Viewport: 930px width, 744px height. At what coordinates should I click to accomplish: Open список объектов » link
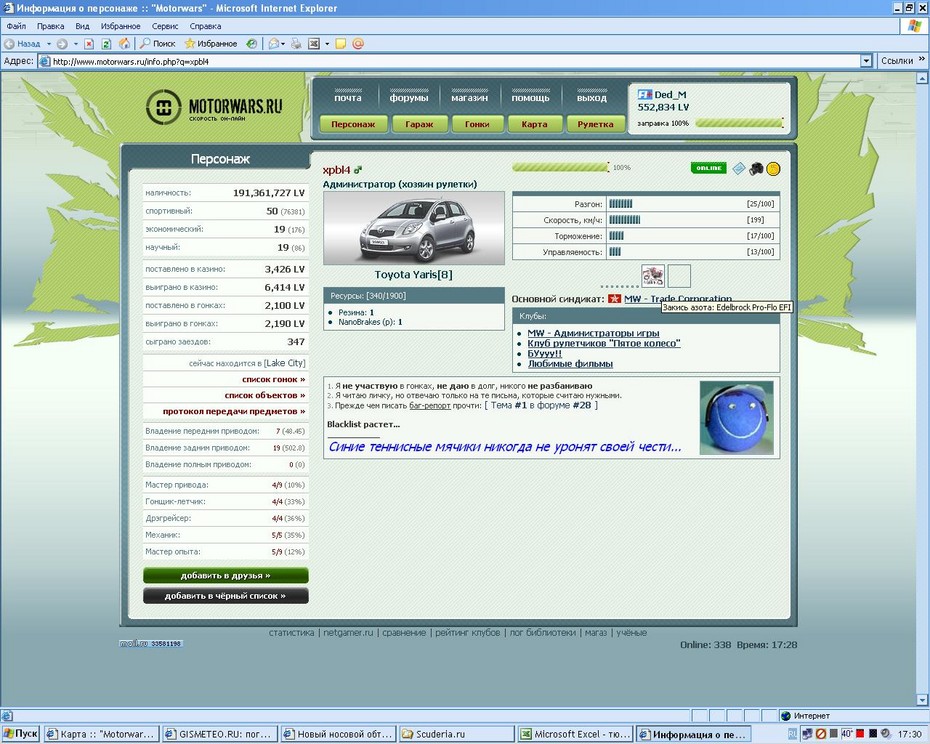coord(265,395)
